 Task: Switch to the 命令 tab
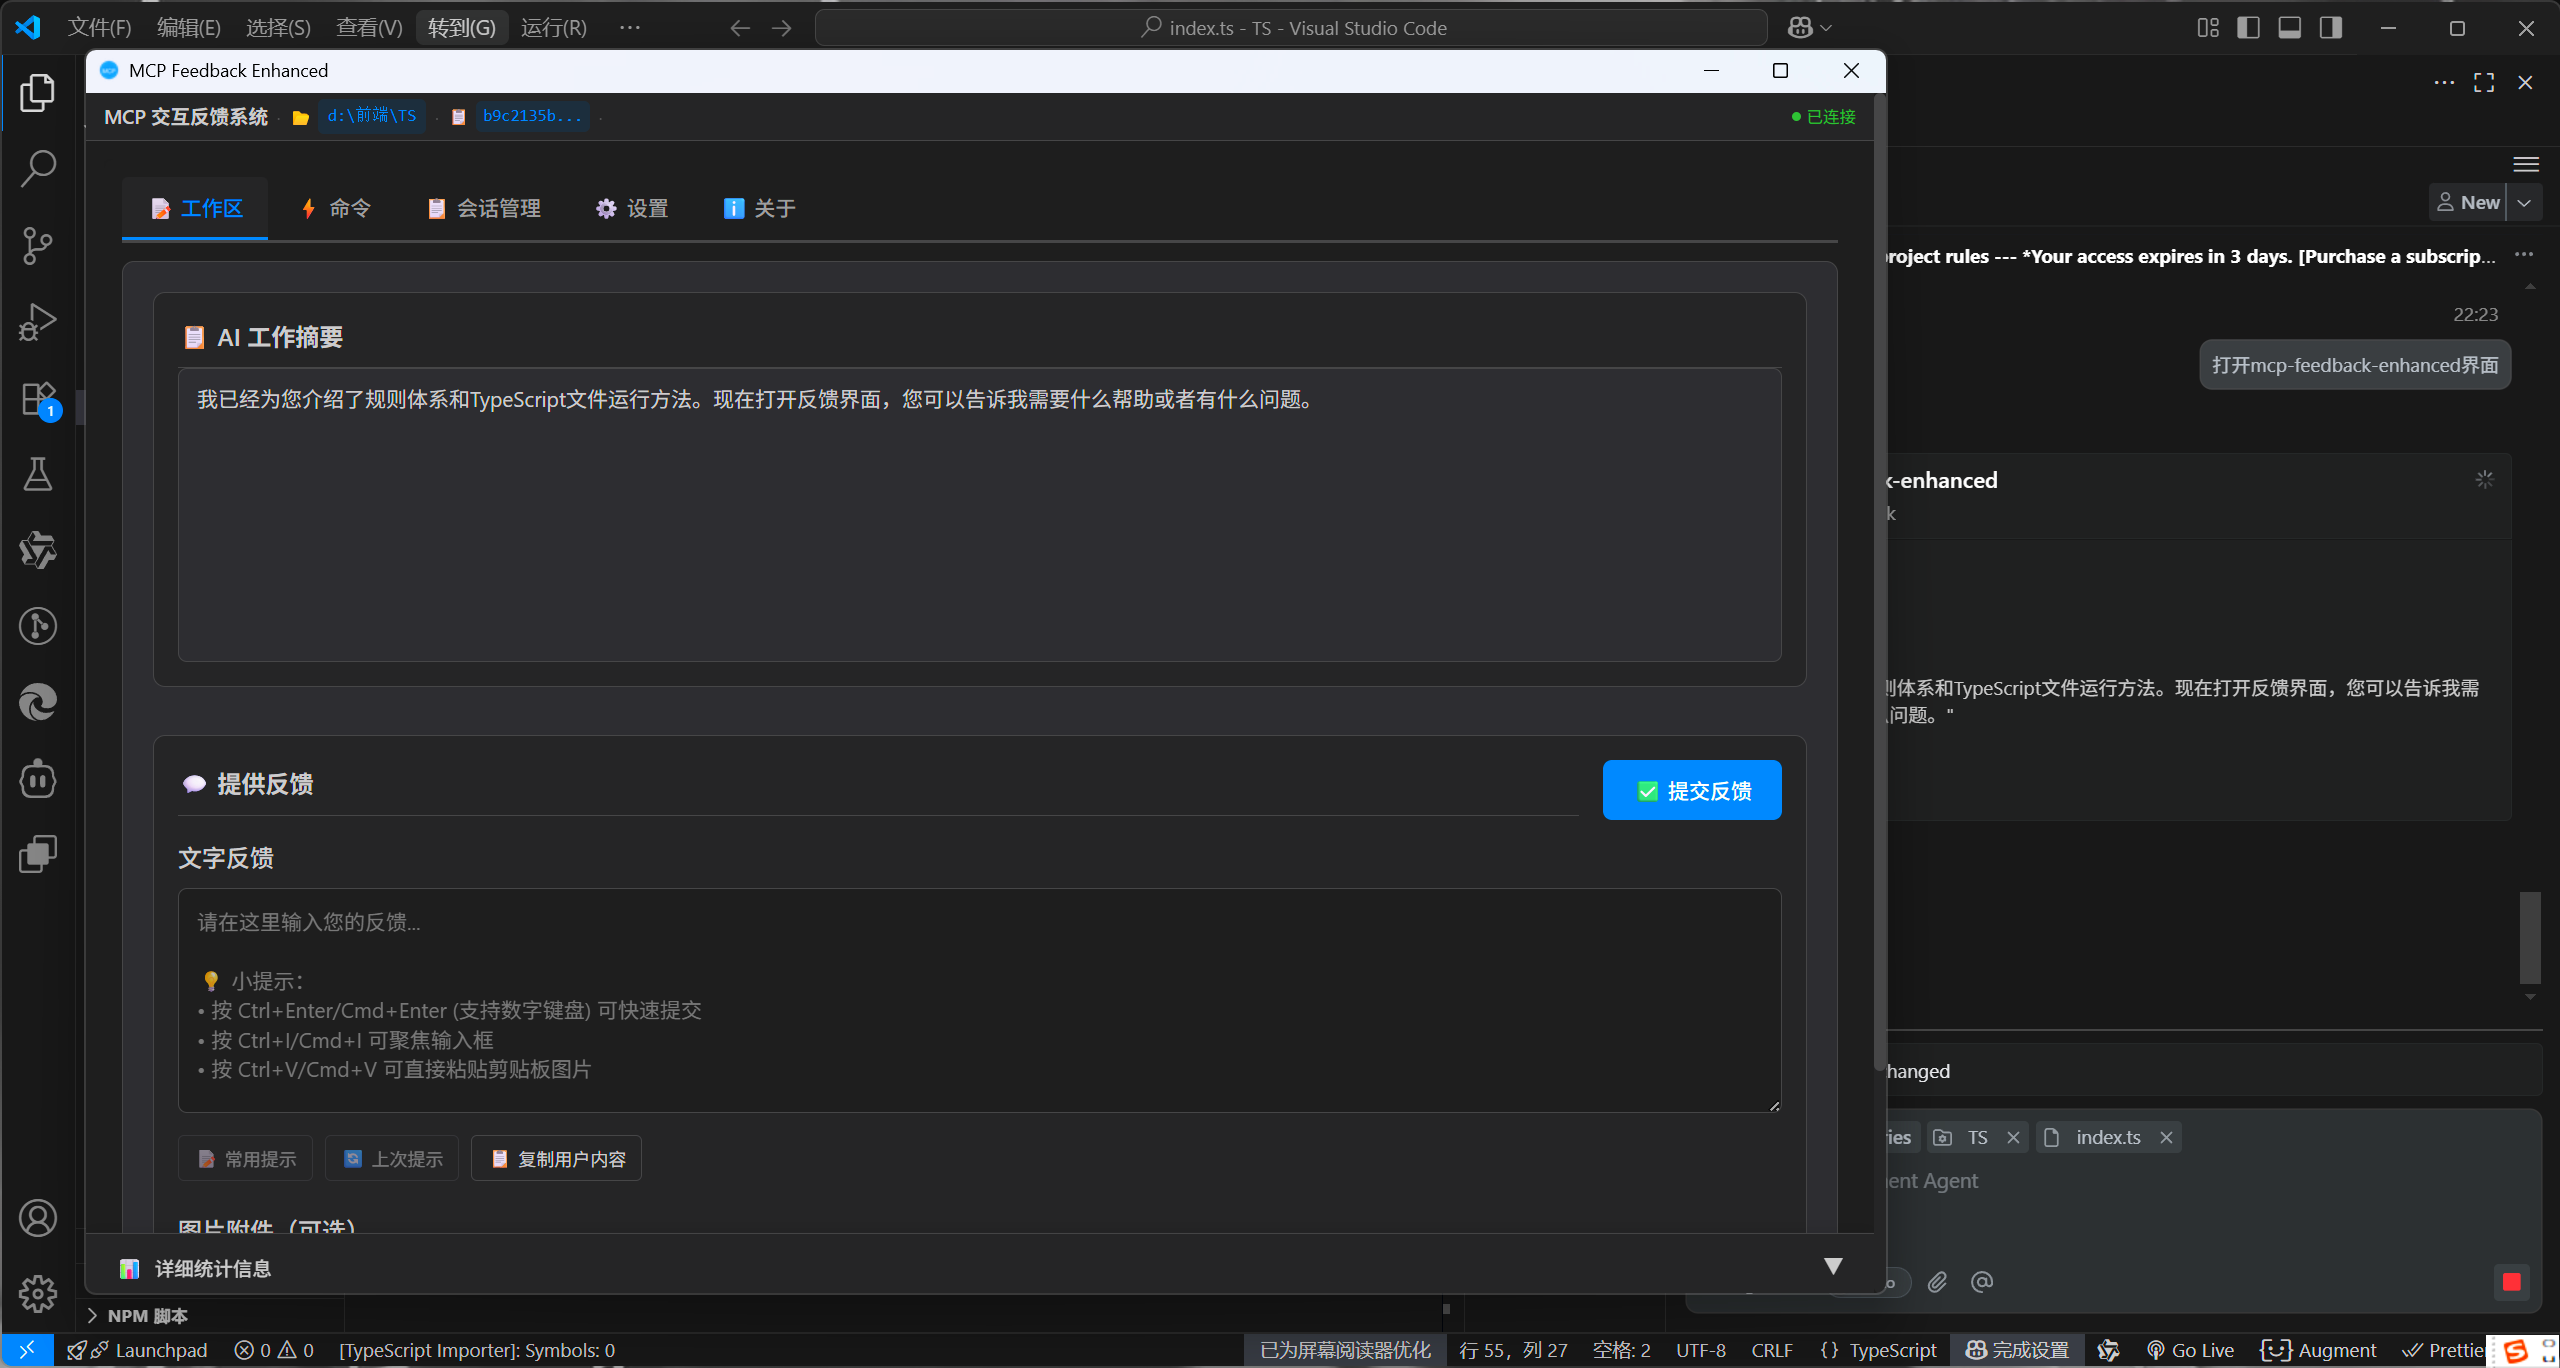(x=336, y=208)
